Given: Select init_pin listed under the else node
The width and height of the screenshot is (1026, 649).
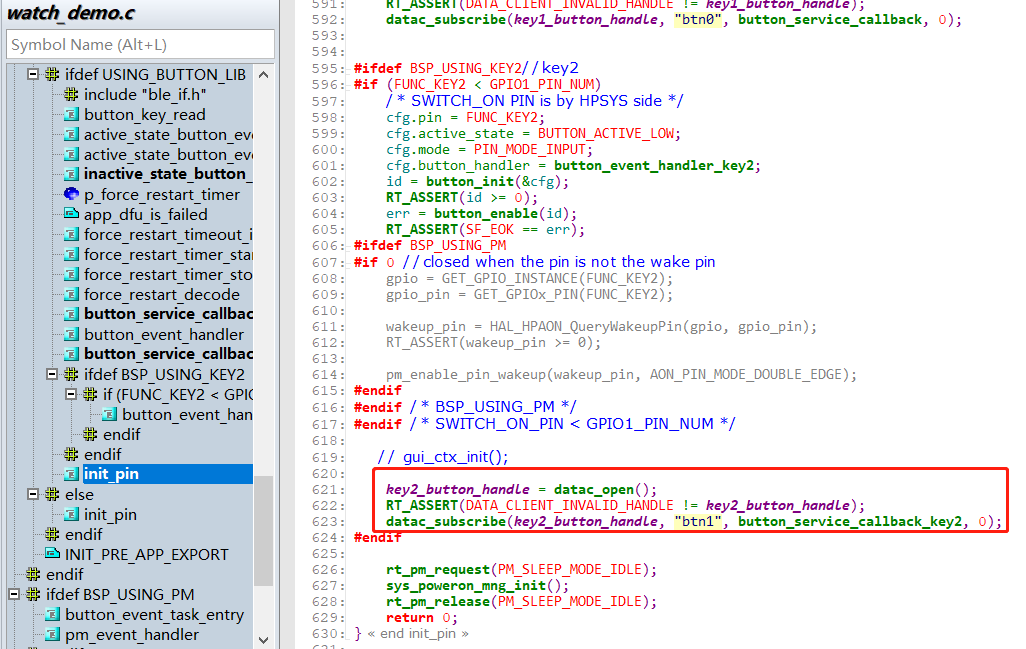Looking at the screenshot, I should [x=110, y=515].
